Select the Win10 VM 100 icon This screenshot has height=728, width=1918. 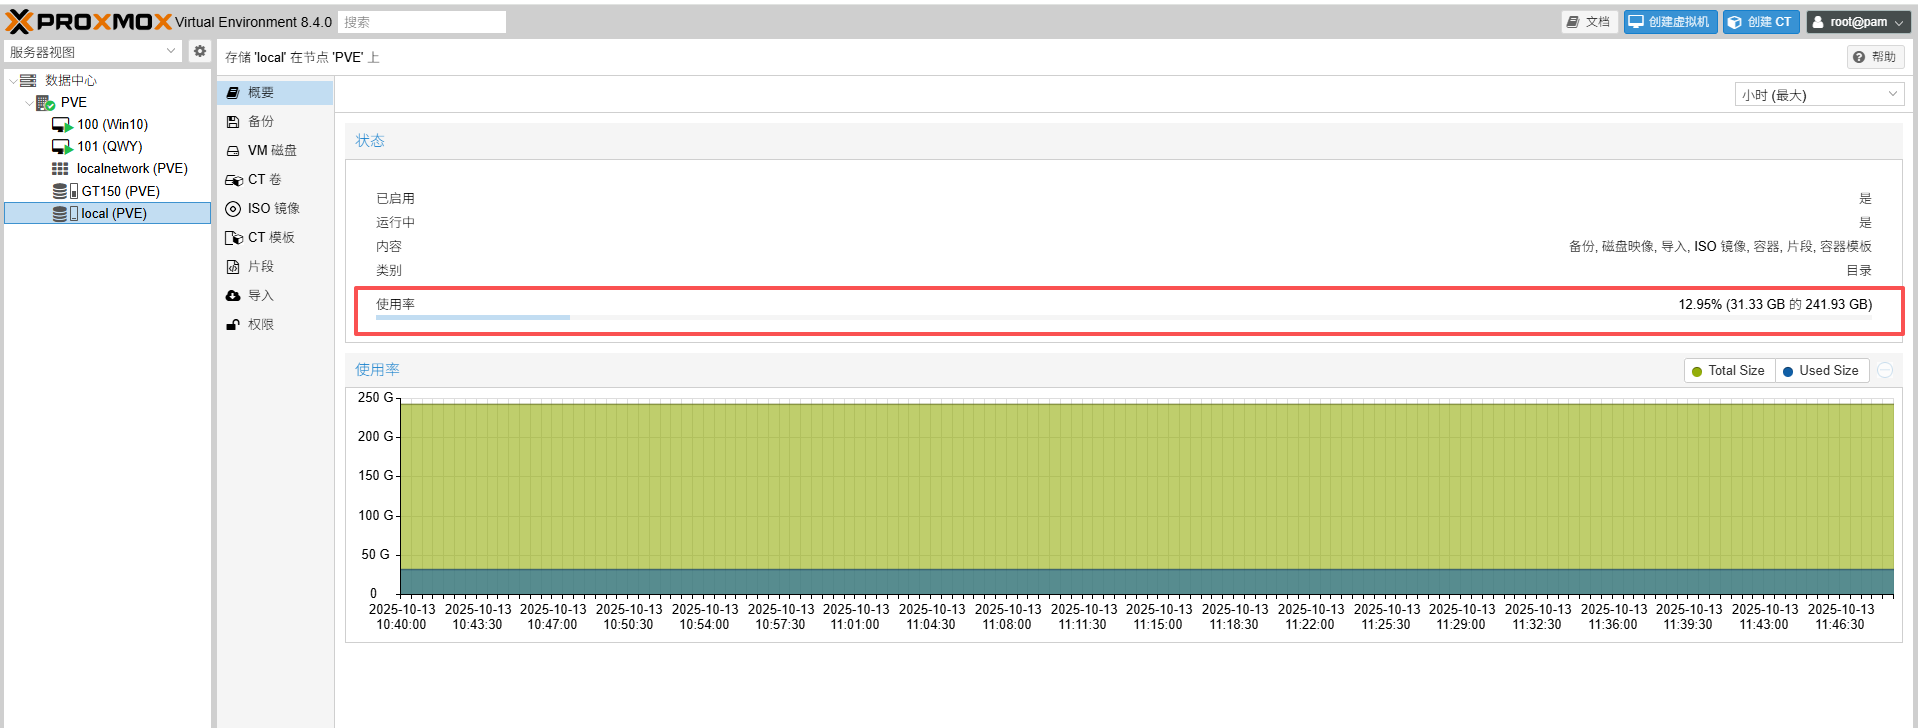coord(62,125)
